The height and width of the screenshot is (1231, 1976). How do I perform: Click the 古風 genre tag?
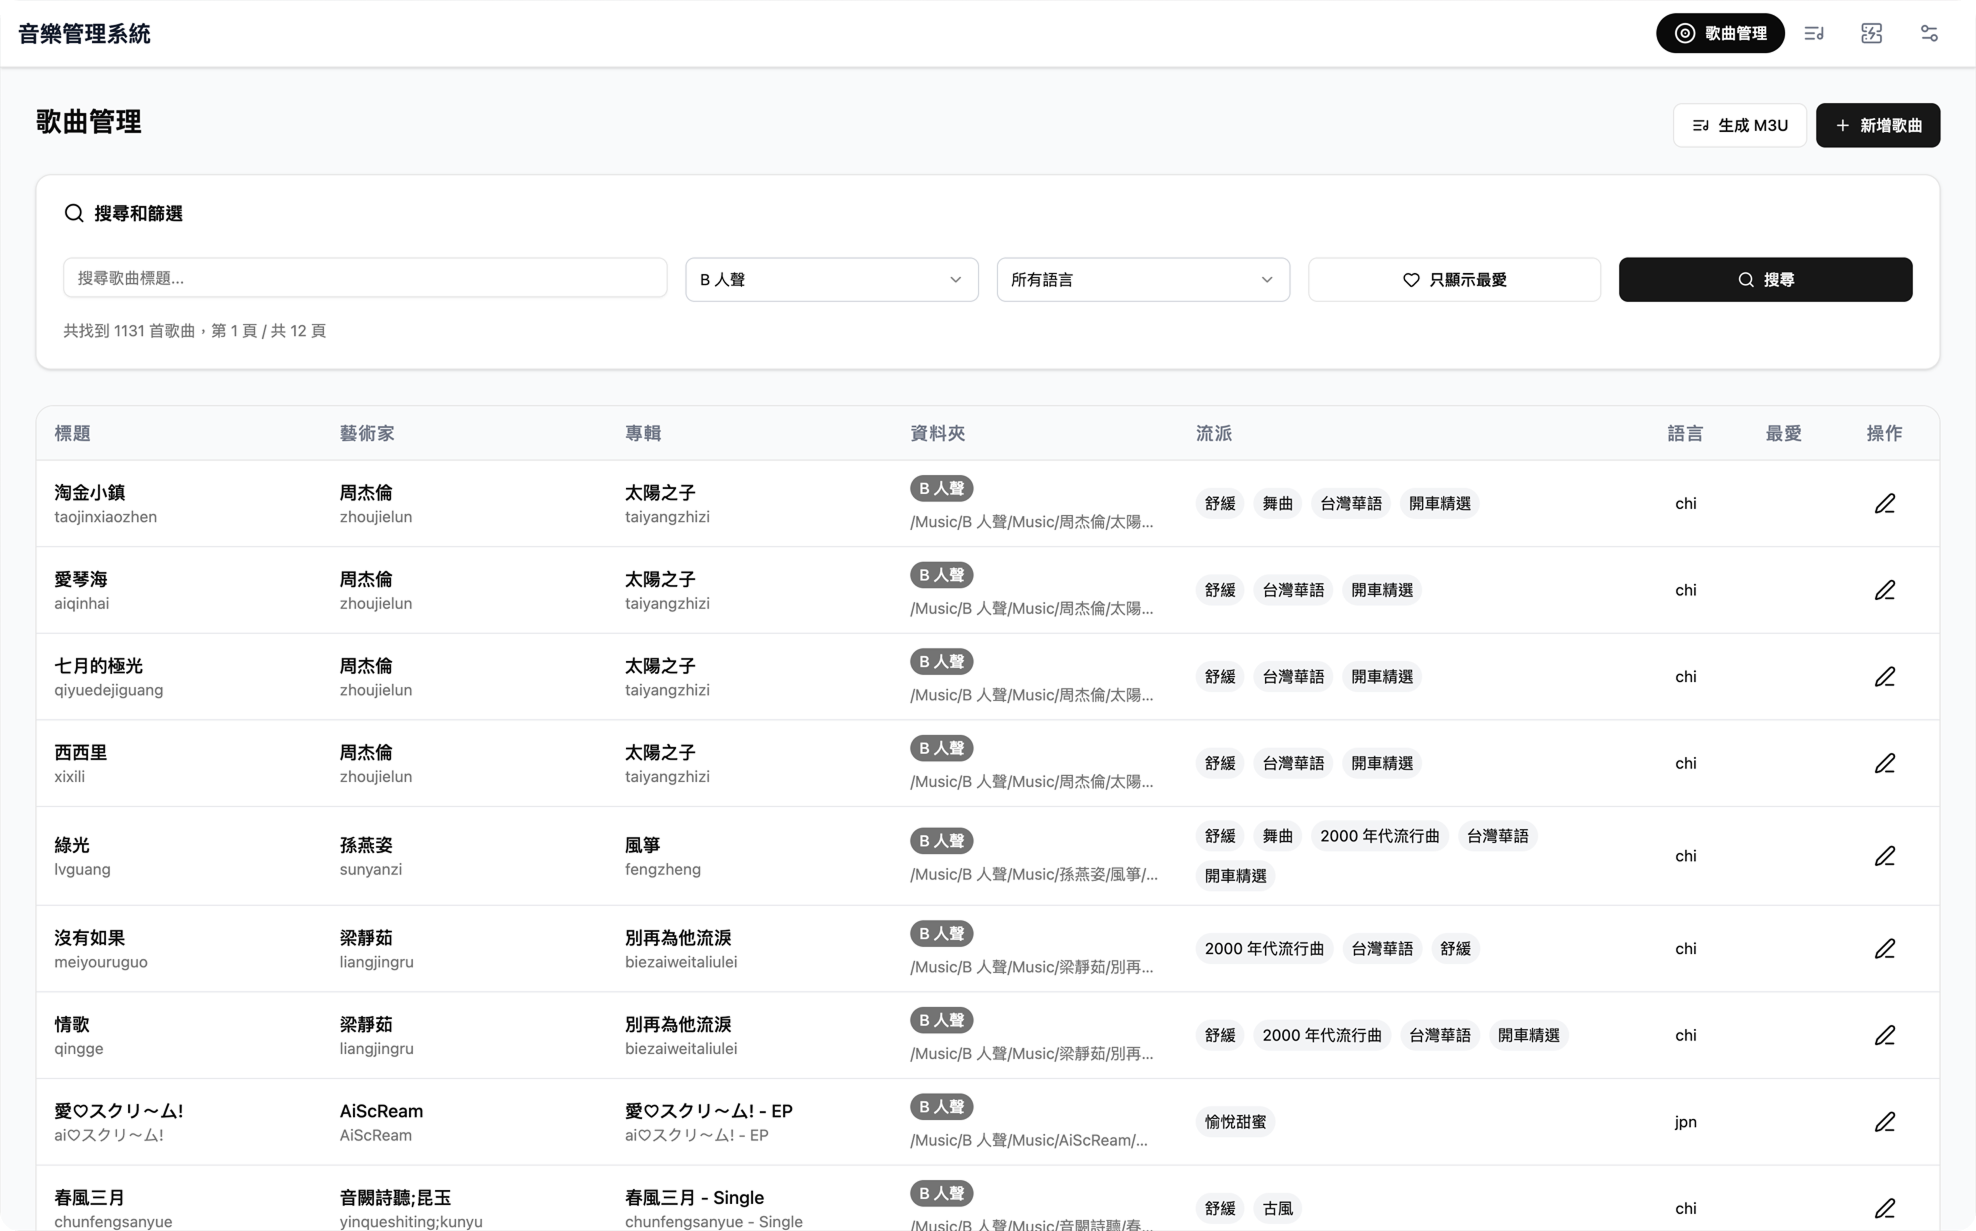click(x=1277, y=1208)
